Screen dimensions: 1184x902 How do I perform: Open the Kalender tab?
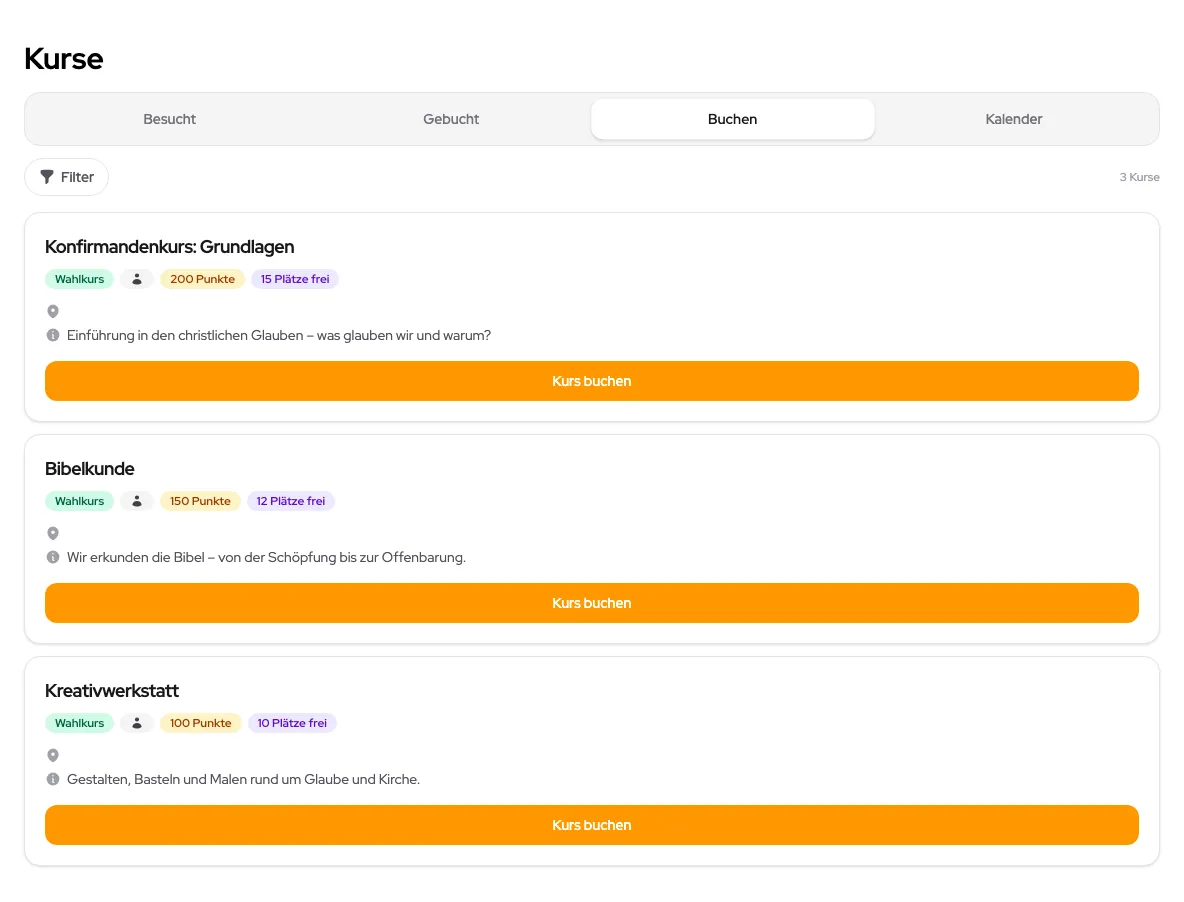coord(1013,119)
